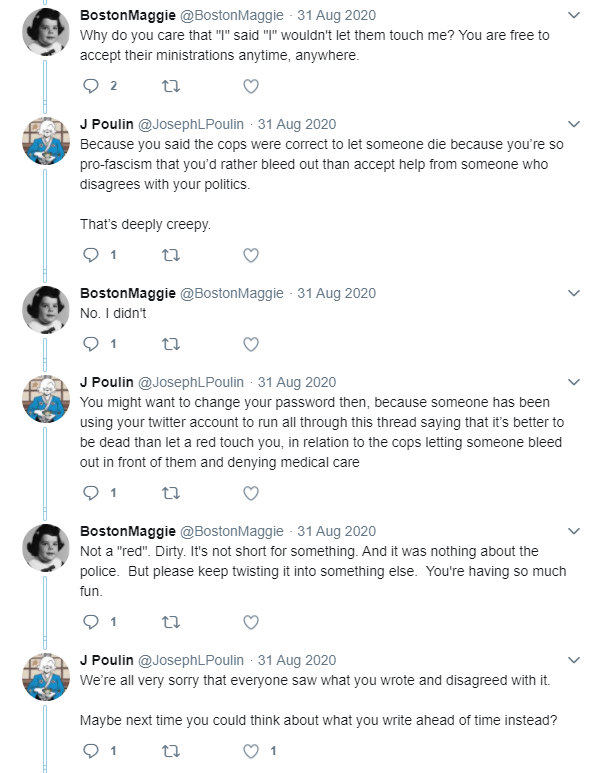Image resolution: width=599 pixels, height=773 pixels.
Task: Open chevron menu on the 'No. I didn't' tweet
Action: (x=574, y=293)
